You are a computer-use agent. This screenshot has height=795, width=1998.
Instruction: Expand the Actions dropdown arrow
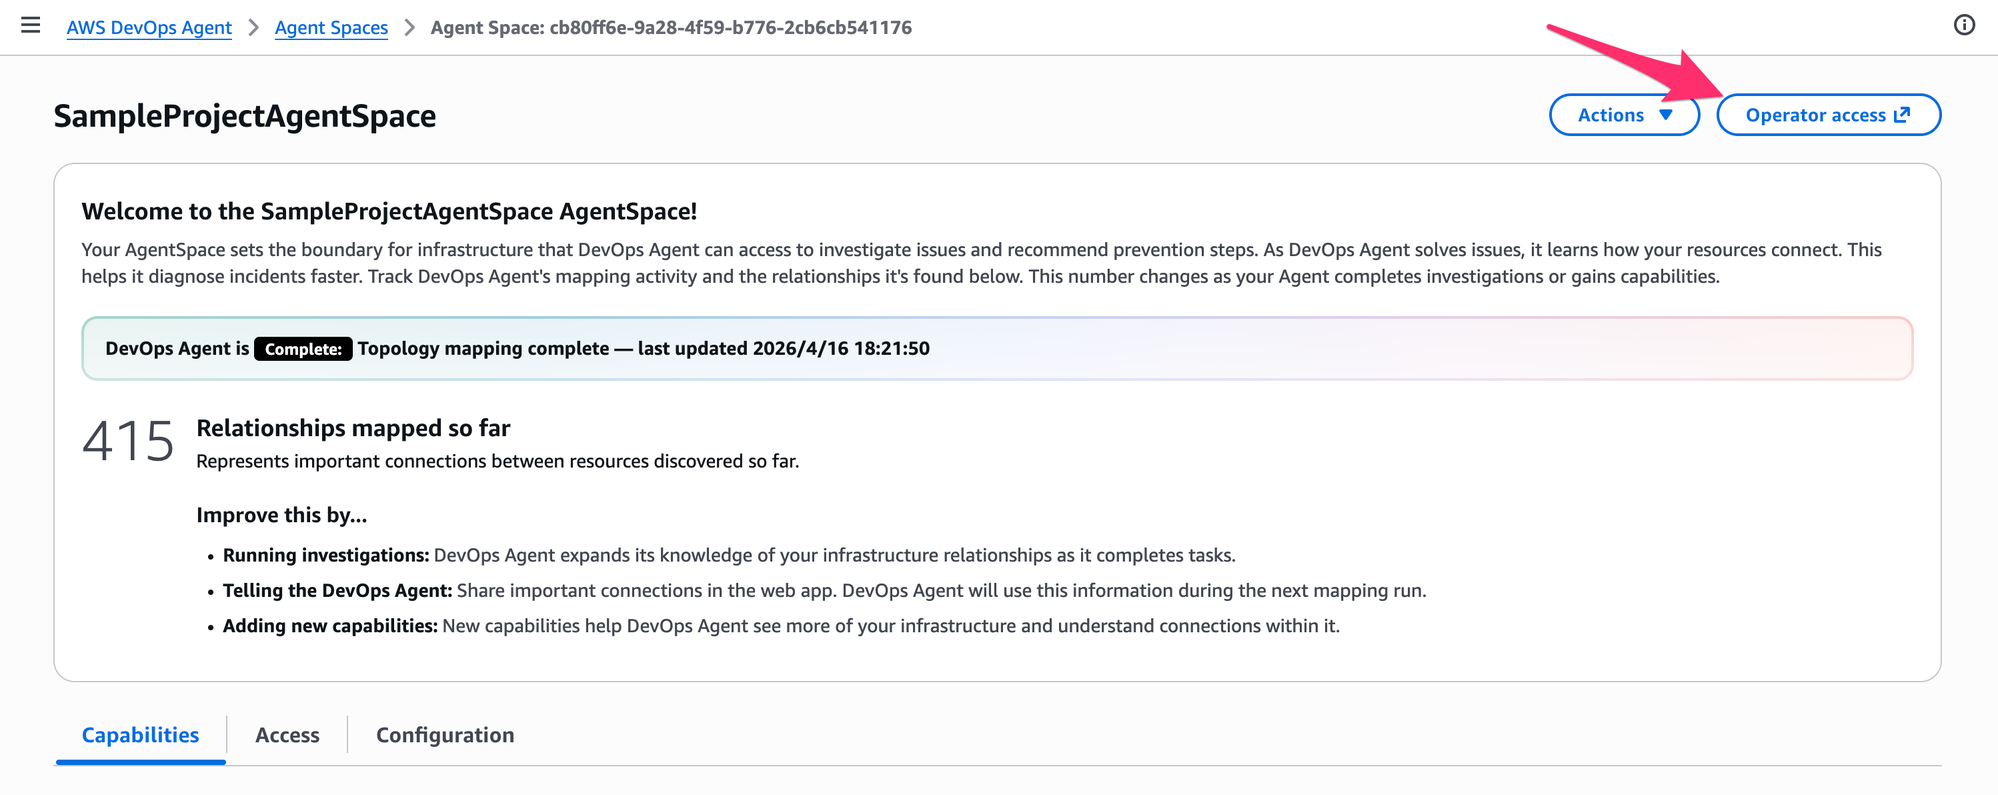point(1666,115)
